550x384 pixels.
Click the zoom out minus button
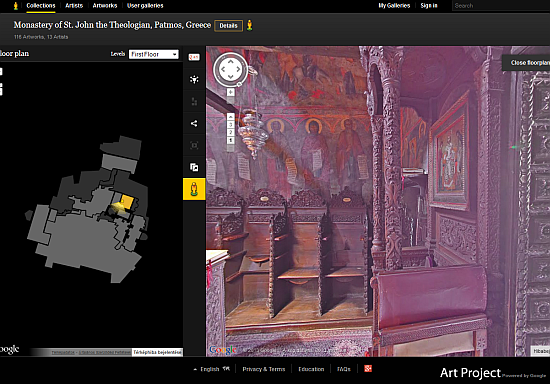tap(230, 100)
